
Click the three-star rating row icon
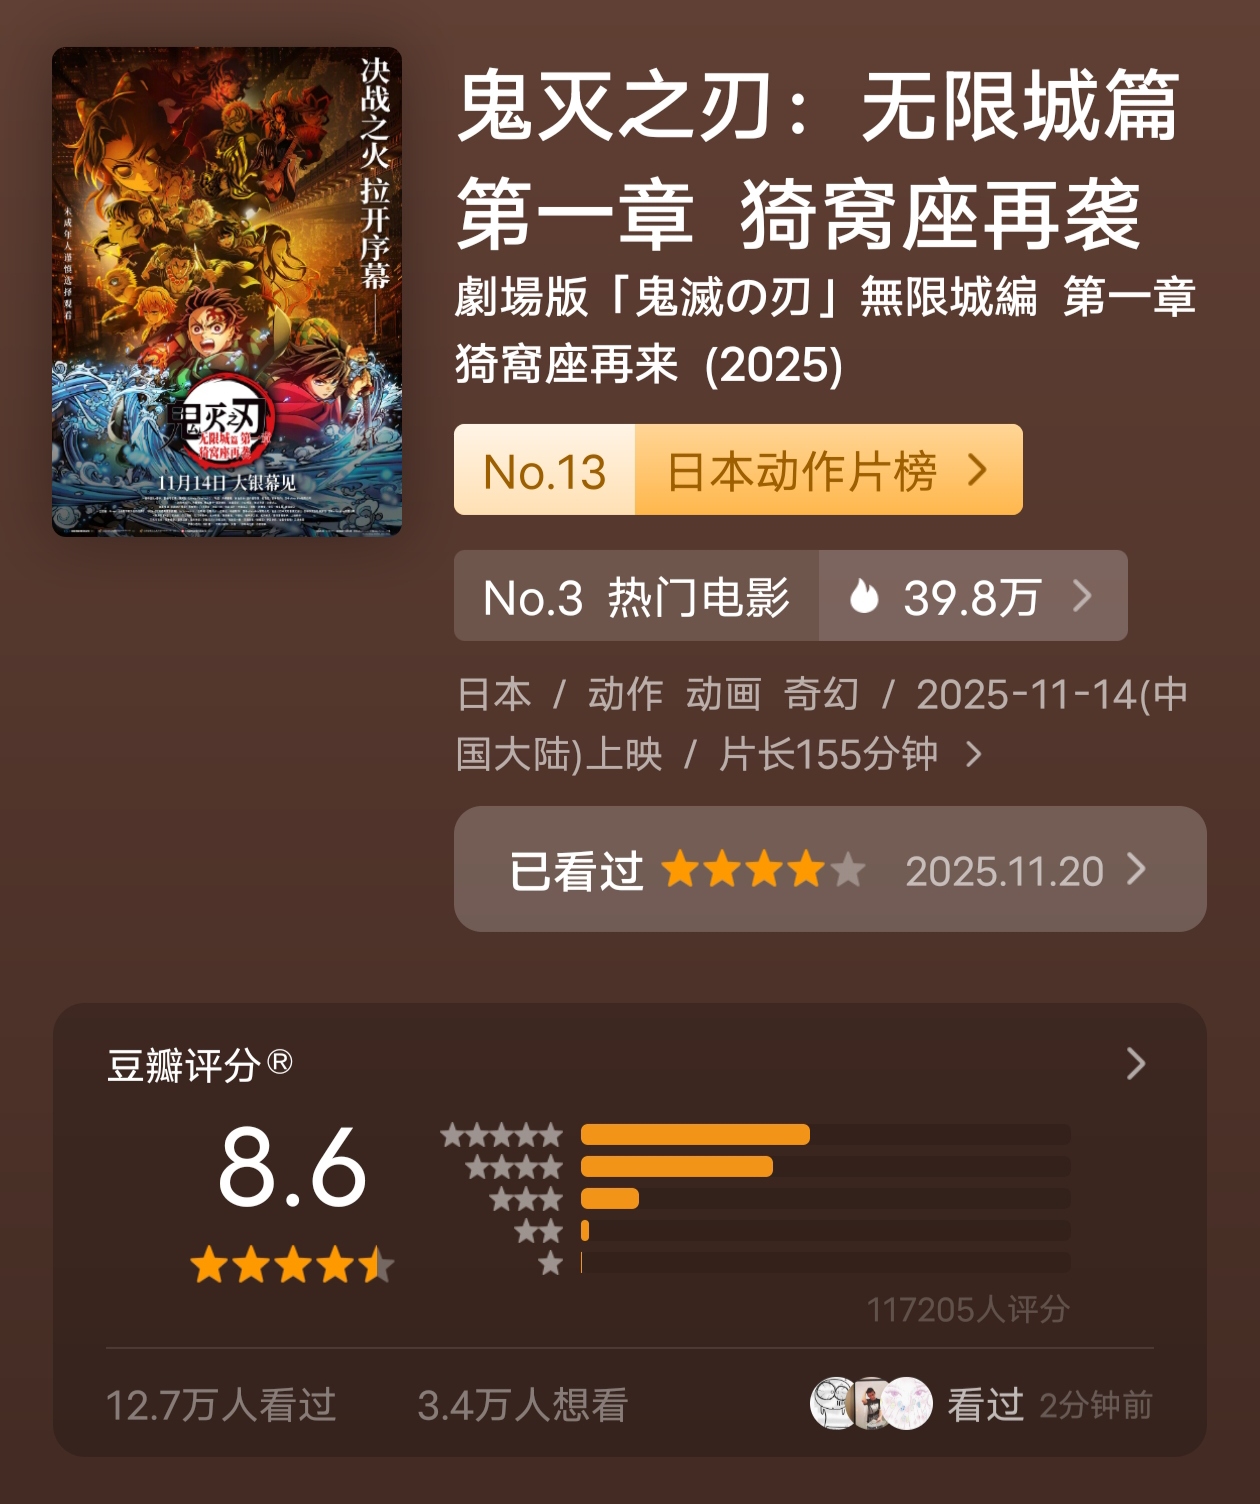point(526,1199)
